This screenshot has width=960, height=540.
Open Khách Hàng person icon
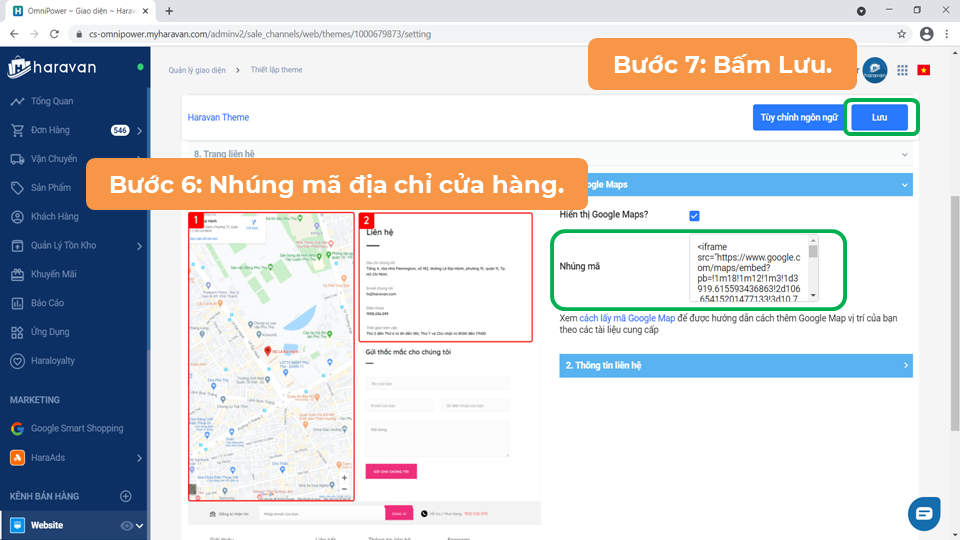point(17,217)
